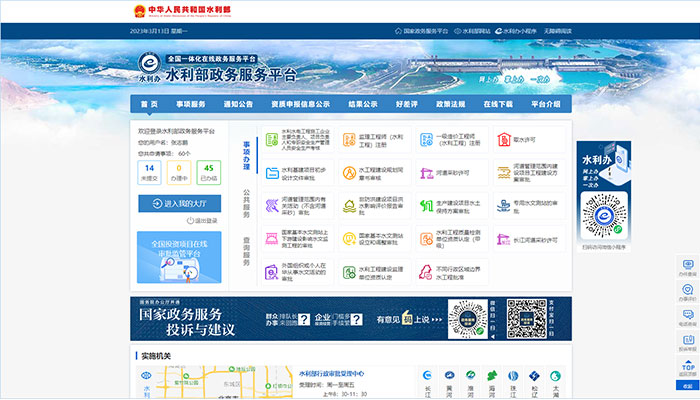The height and width of the screenshot is (400, 700).
Task: Open 水利工程质量检测单位资质认定 orange icon
Action: (x=426, y=239)
